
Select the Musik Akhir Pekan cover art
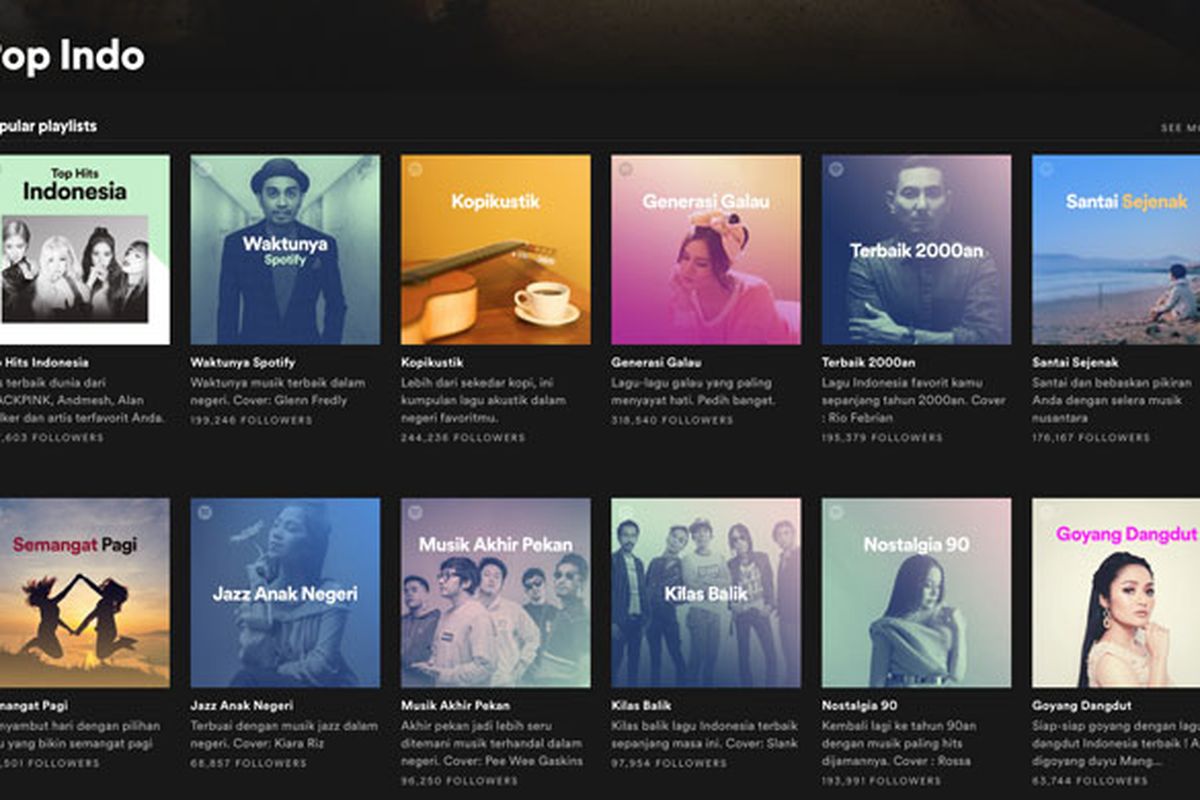click(x=495, y=592)
